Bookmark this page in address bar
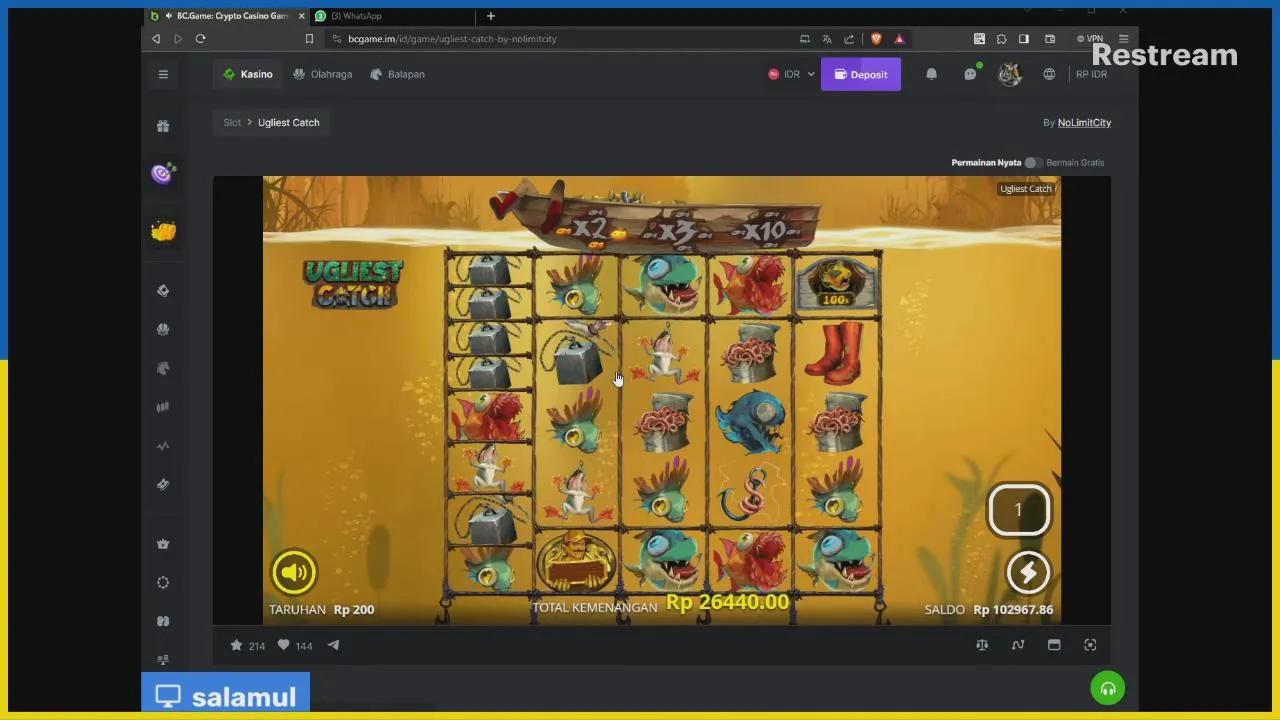1280x720 pixels. click(x=309, y=39)
